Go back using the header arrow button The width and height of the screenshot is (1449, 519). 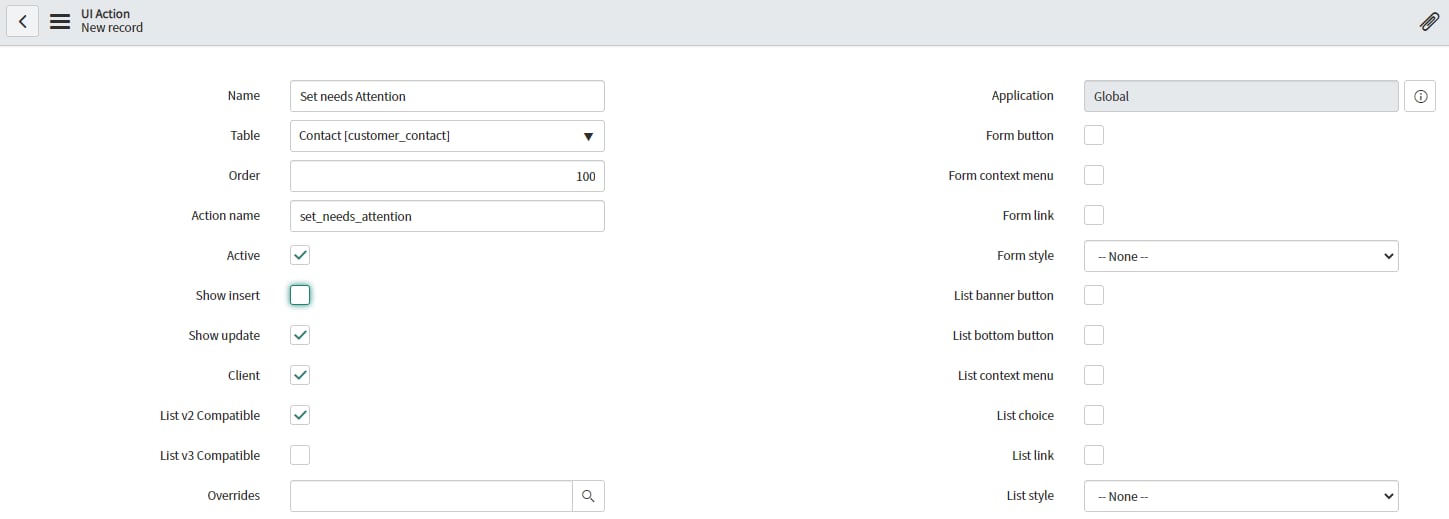pyautogui.click(x=22, y=21)
